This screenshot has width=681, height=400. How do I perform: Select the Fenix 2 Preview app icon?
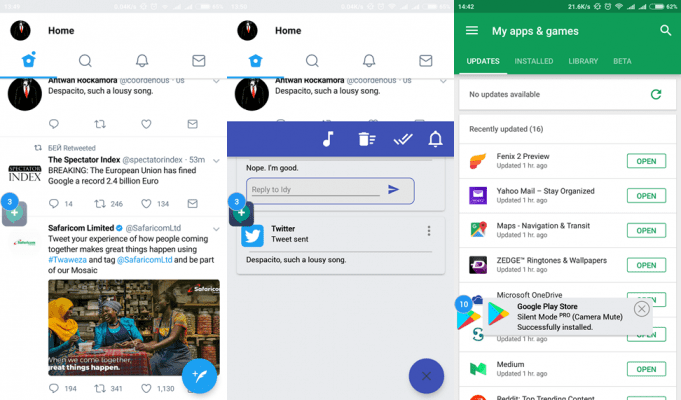(x=478, y=161)
